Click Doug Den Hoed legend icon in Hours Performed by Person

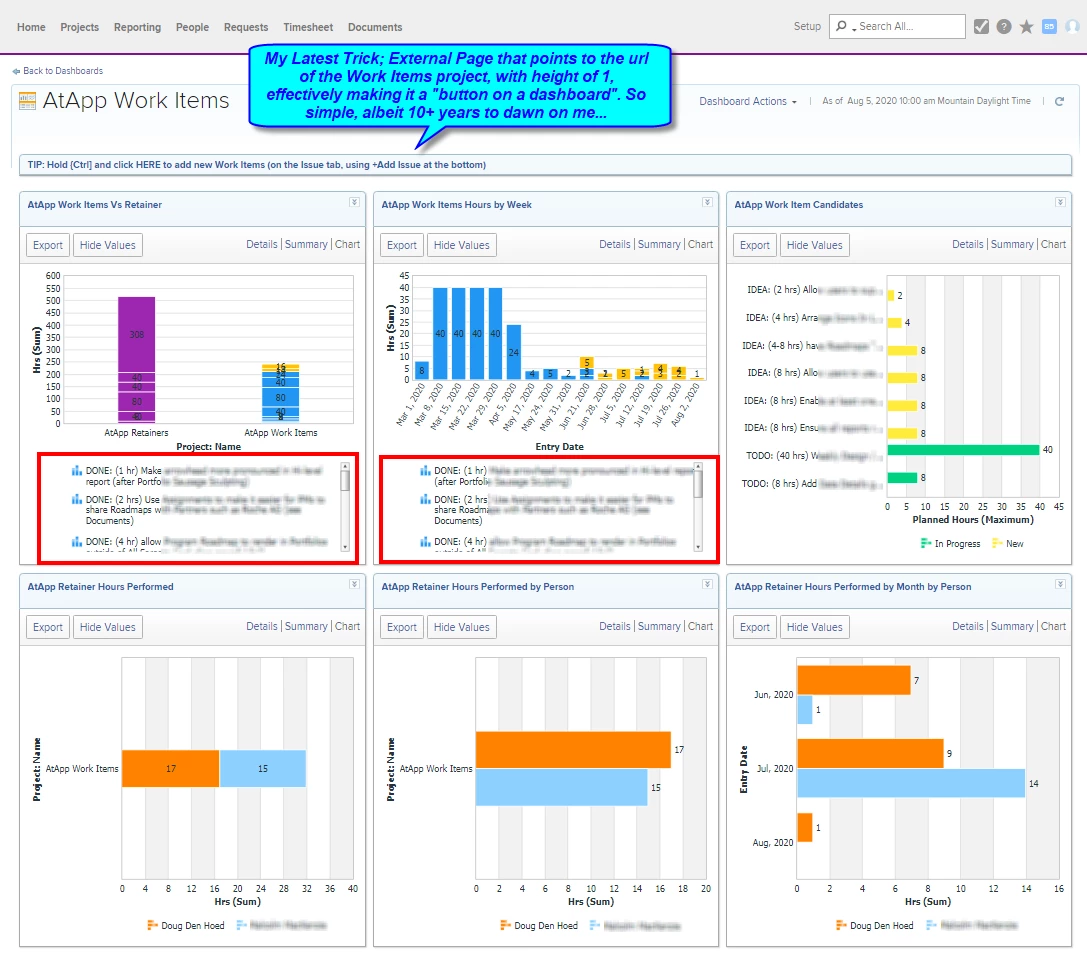505,926
